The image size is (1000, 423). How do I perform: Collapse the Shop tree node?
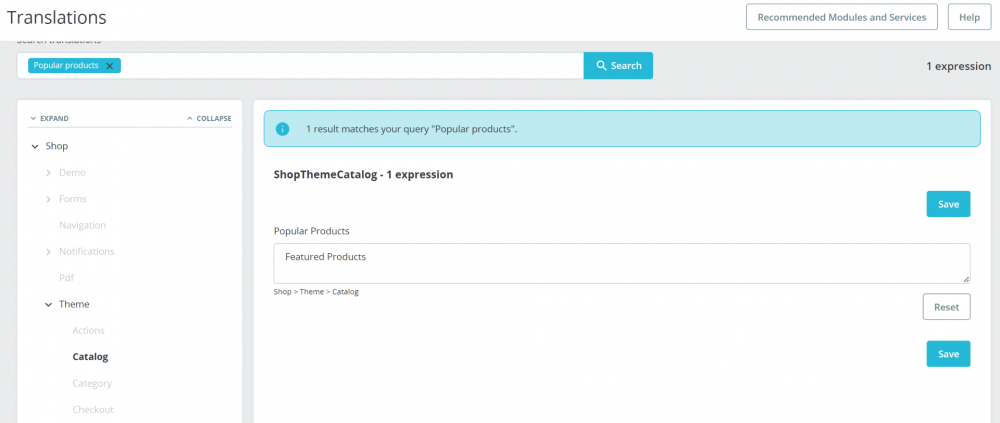coord(34,146)
